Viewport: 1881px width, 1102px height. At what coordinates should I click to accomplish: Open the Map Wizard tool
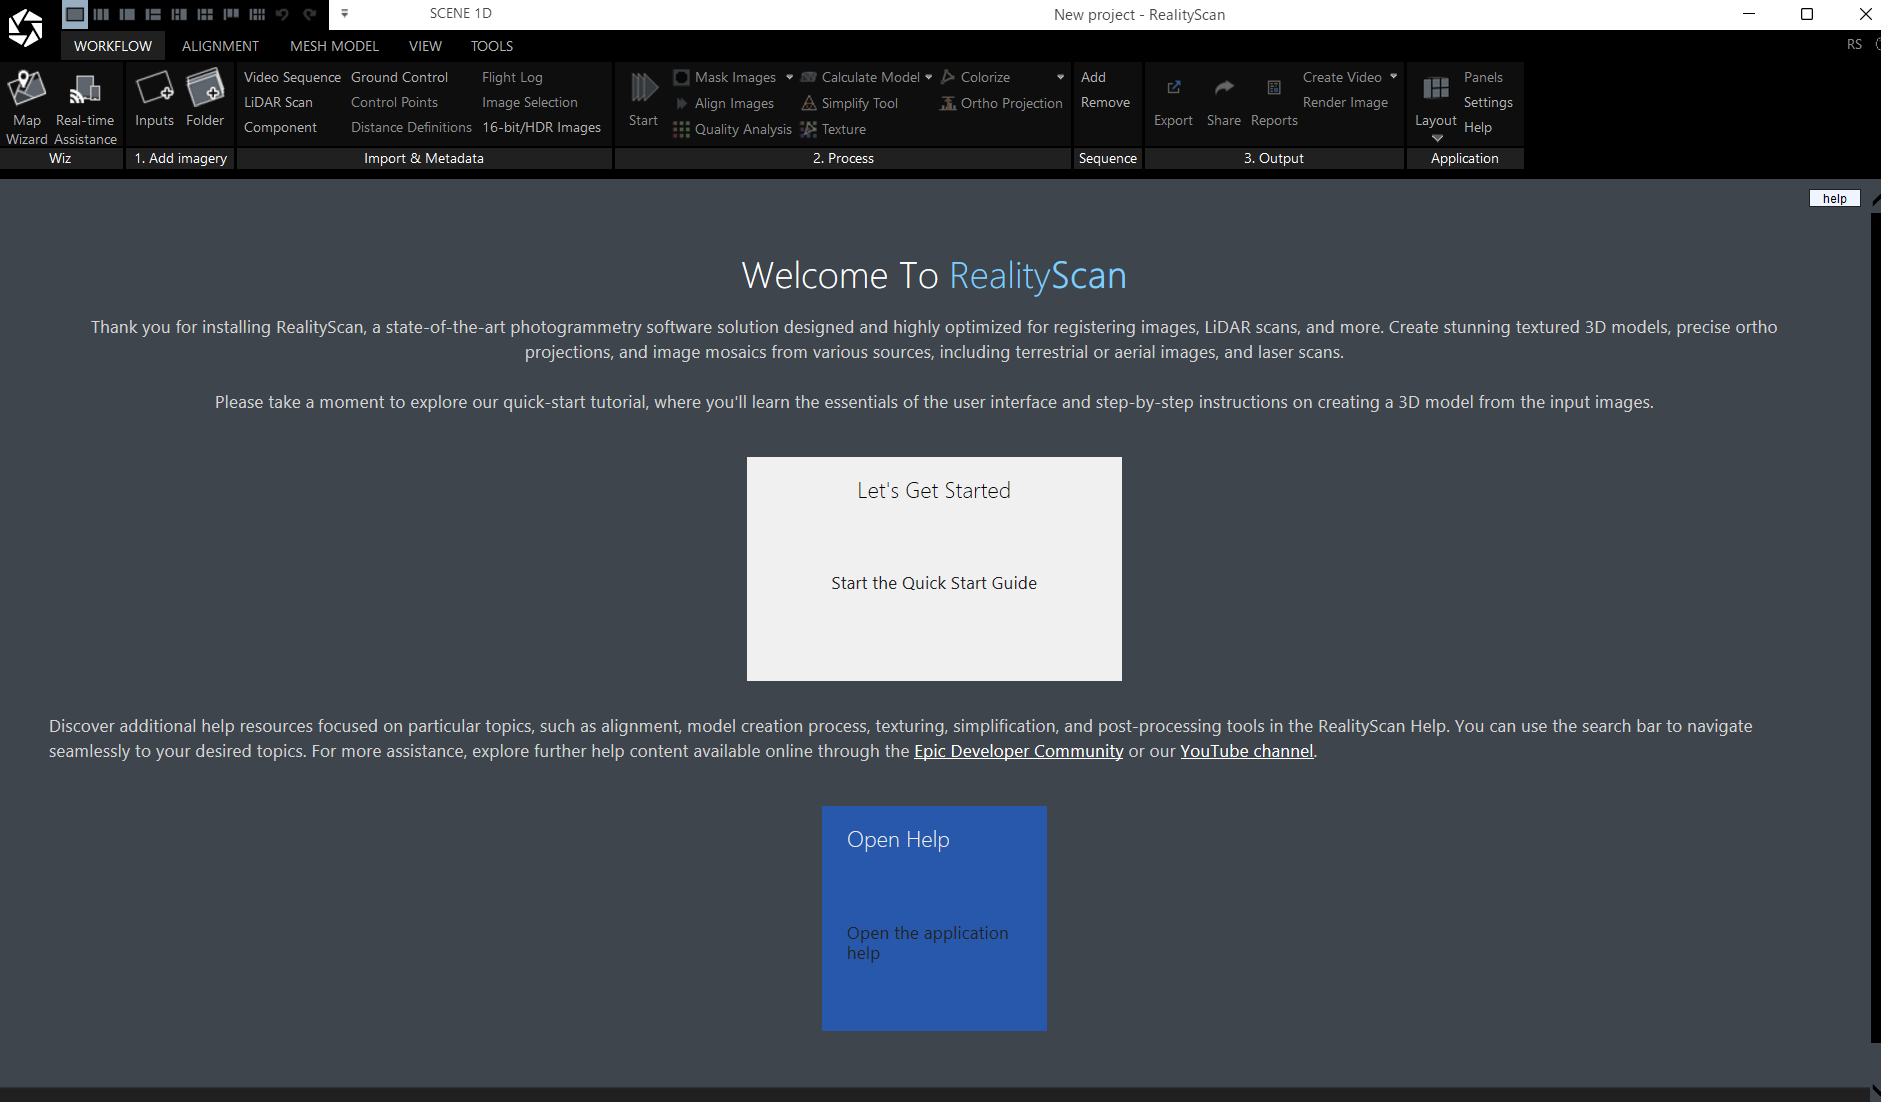click(x=27, y=107)
